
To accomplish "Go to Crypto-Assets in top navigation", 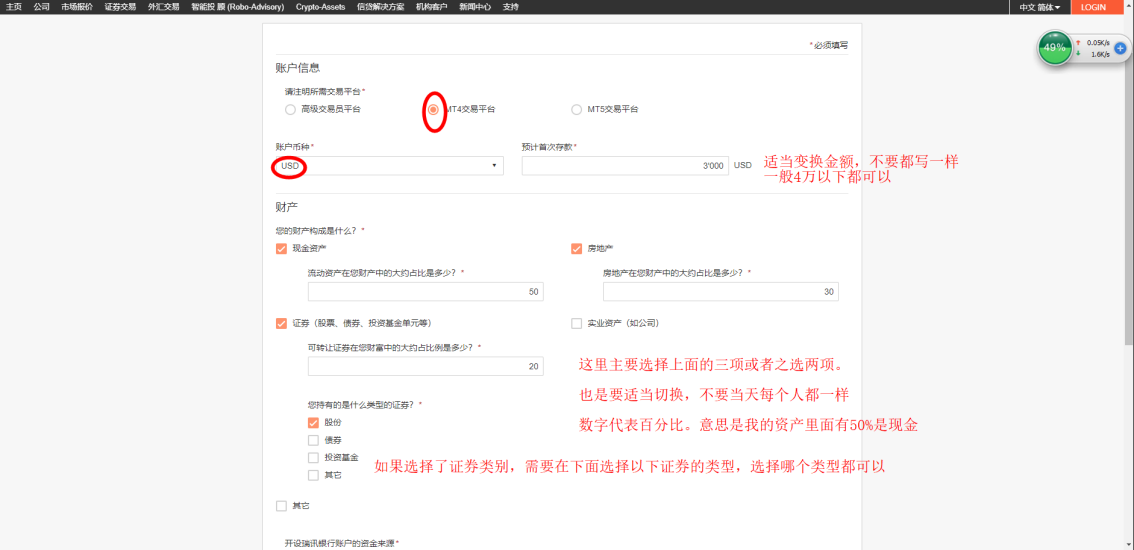I will (320, 7).
